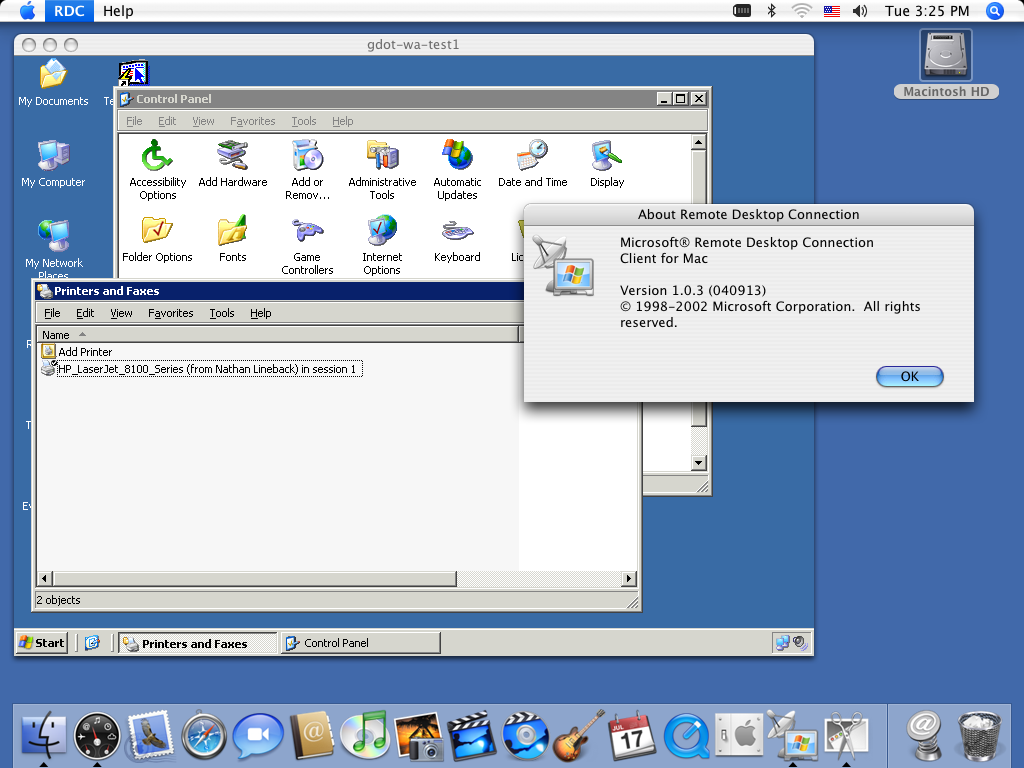Open the RDC menu in the menu bar
1024x768 pixels.
[x=67, y=11]
